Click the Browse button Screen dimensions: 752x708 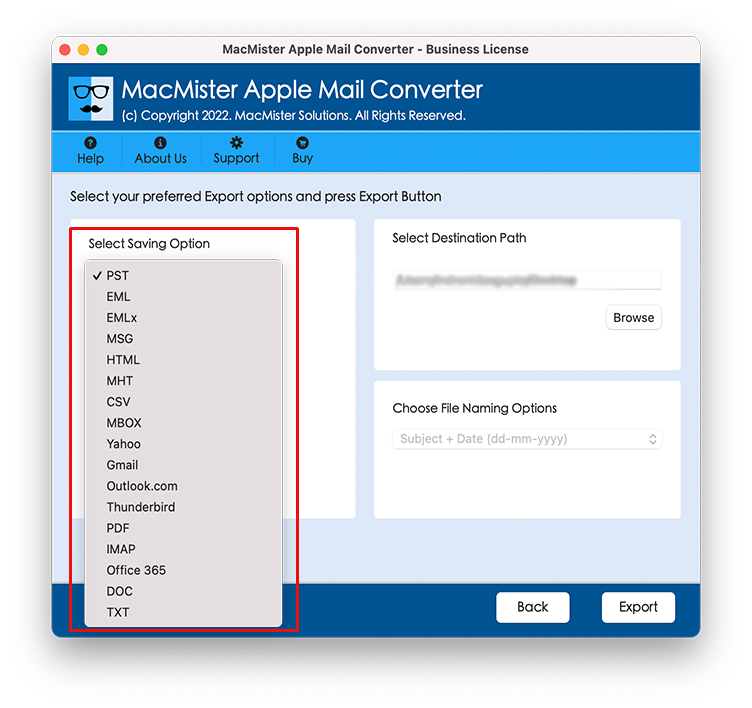(634, 318)
